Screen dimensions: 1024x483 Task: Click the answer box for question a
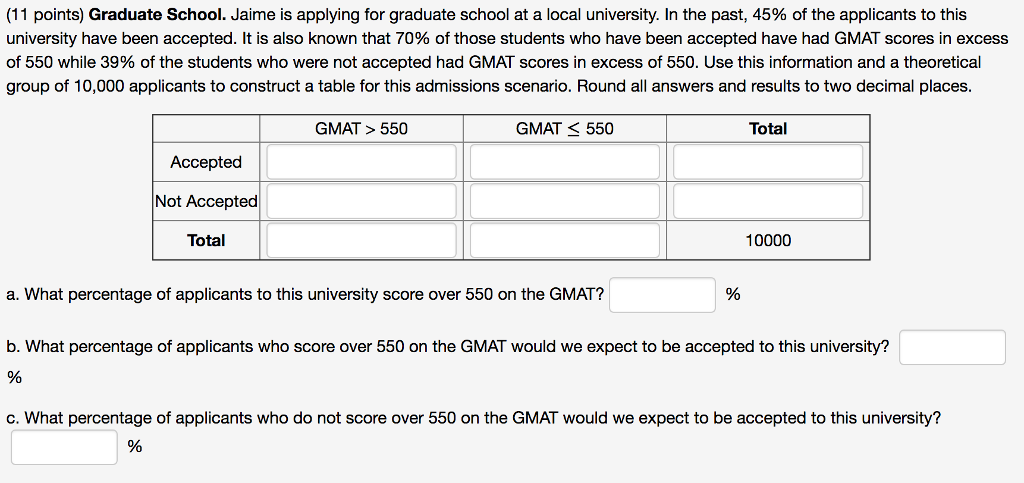(663, 295)
